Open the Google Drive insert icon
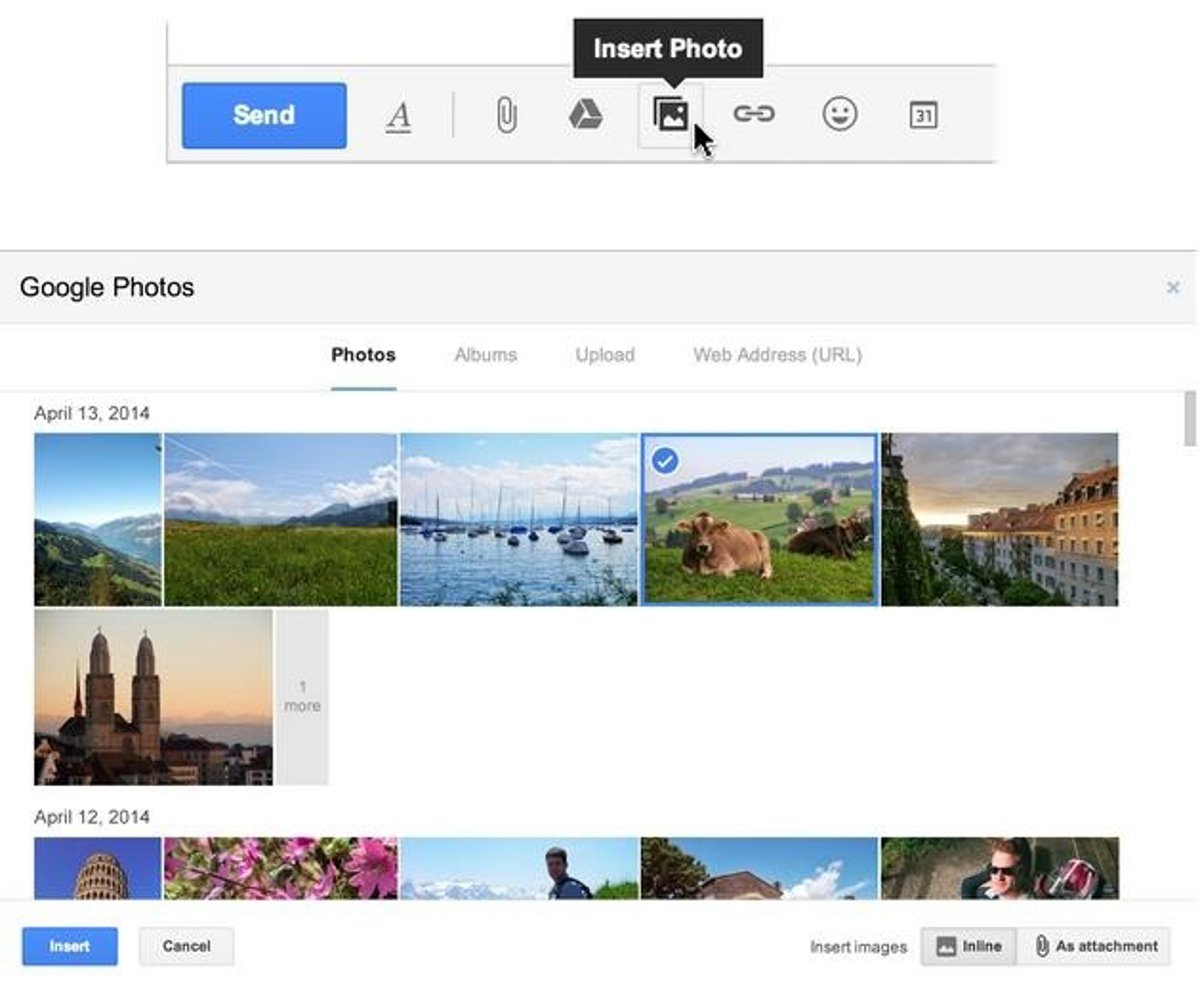The image size is (1200, 986). coord(585,116)
